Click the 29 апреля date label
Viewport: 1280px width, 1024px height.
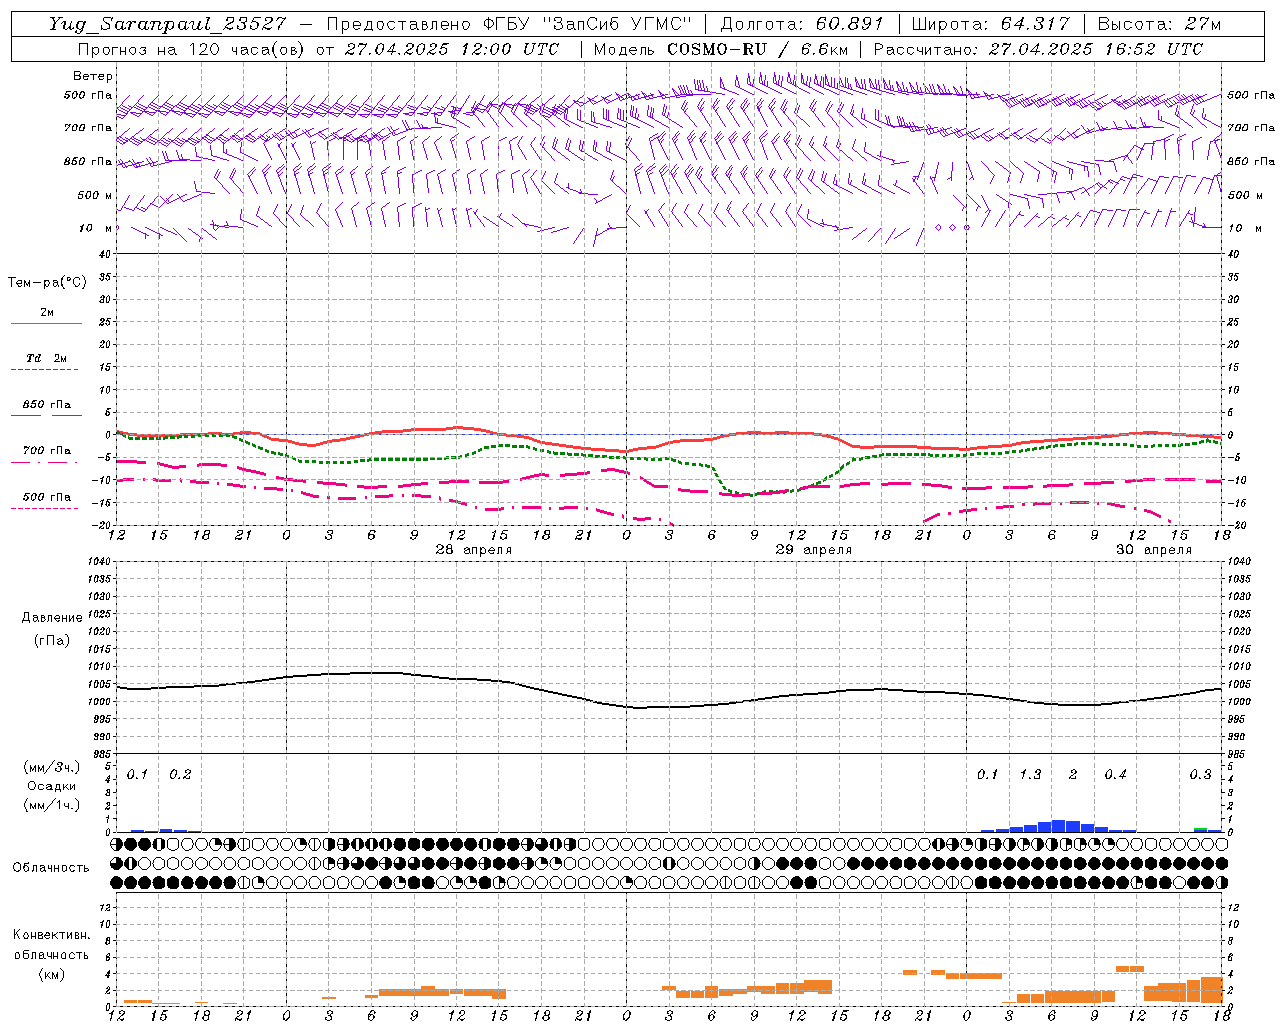click(814, 550)
